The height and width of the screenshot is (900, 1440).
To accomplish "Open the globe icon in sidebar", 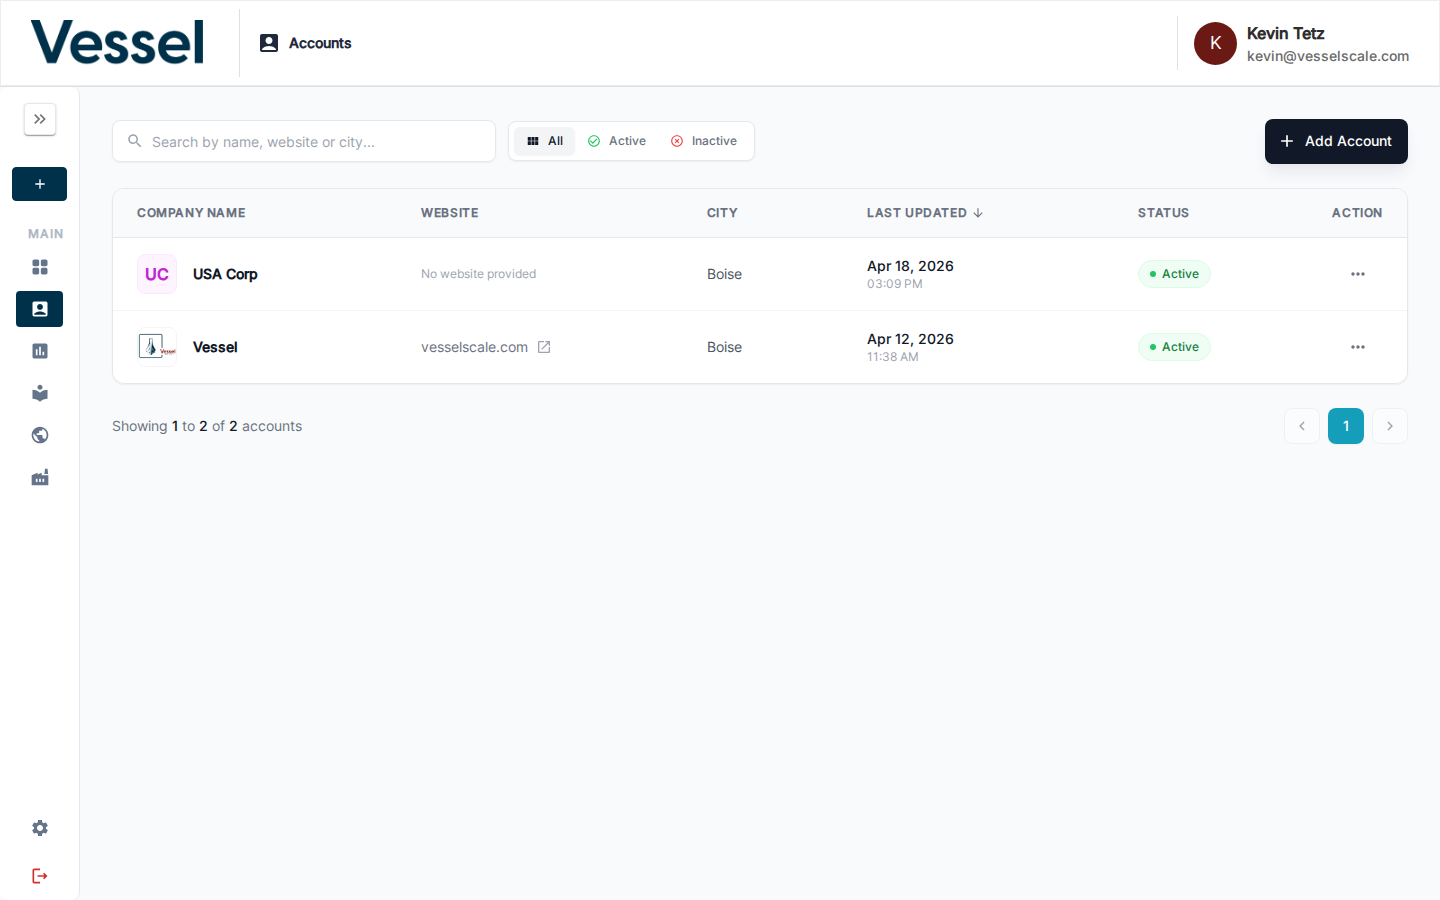I will 40,435.
